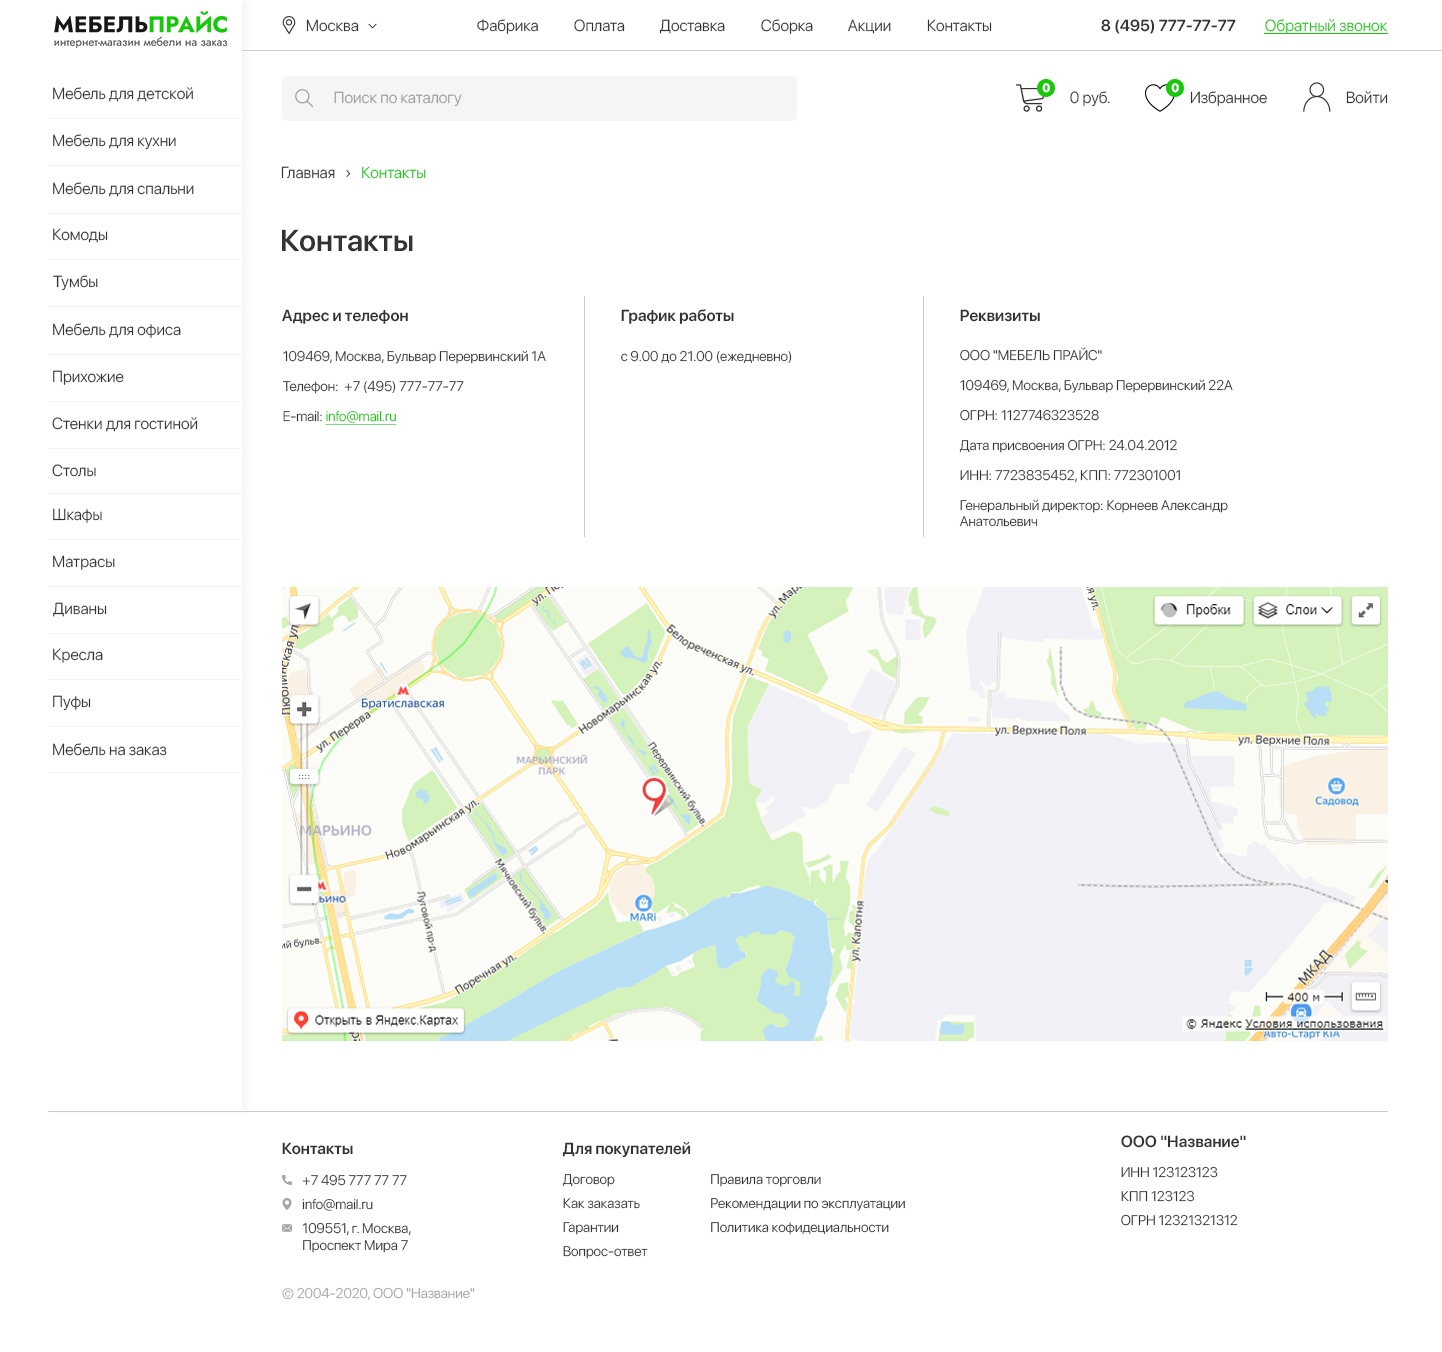This screenshot has height=1352, width=1442.
Task: Click the 0 руб. cart total
Action: (x=1090, y=98)
